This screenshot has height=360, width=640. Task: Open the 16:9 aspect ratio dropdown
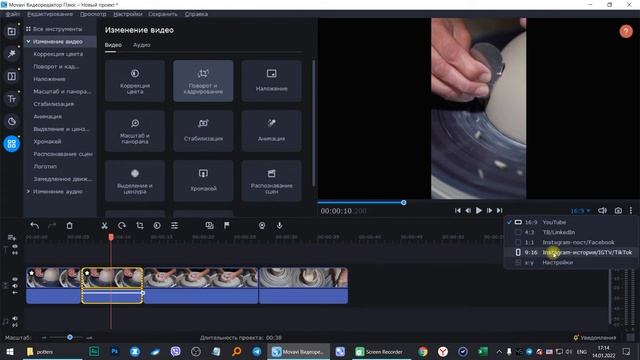tap(580, 211)
